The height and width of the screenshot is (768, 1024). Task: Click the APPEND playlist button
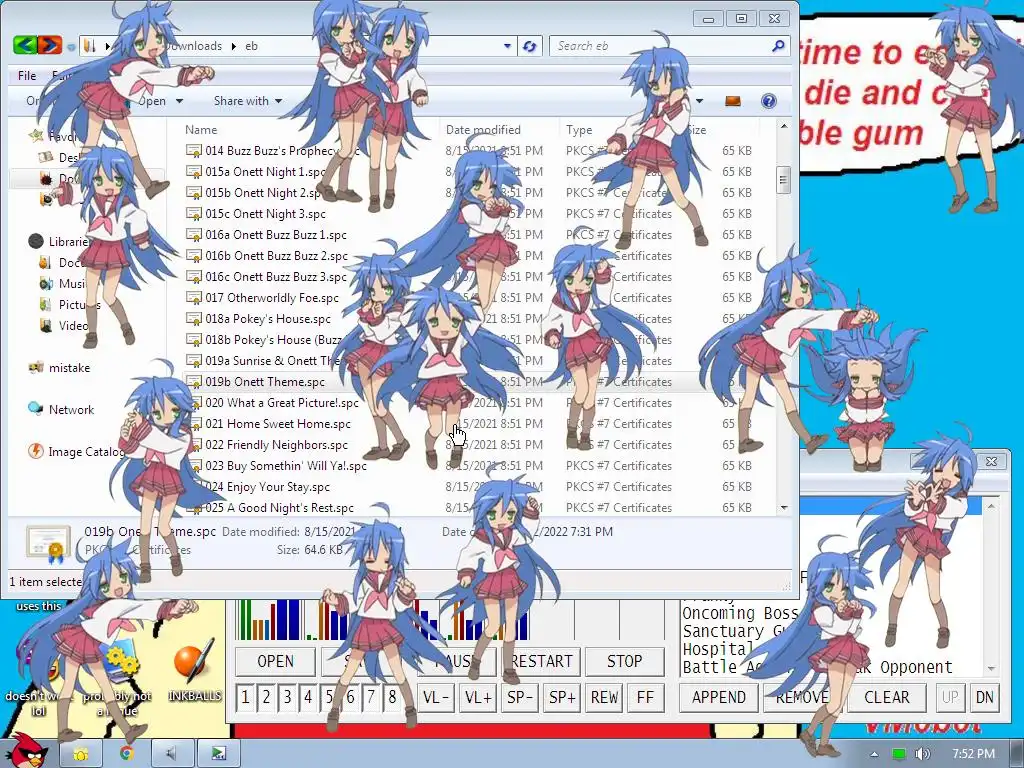tap(718, 697)
